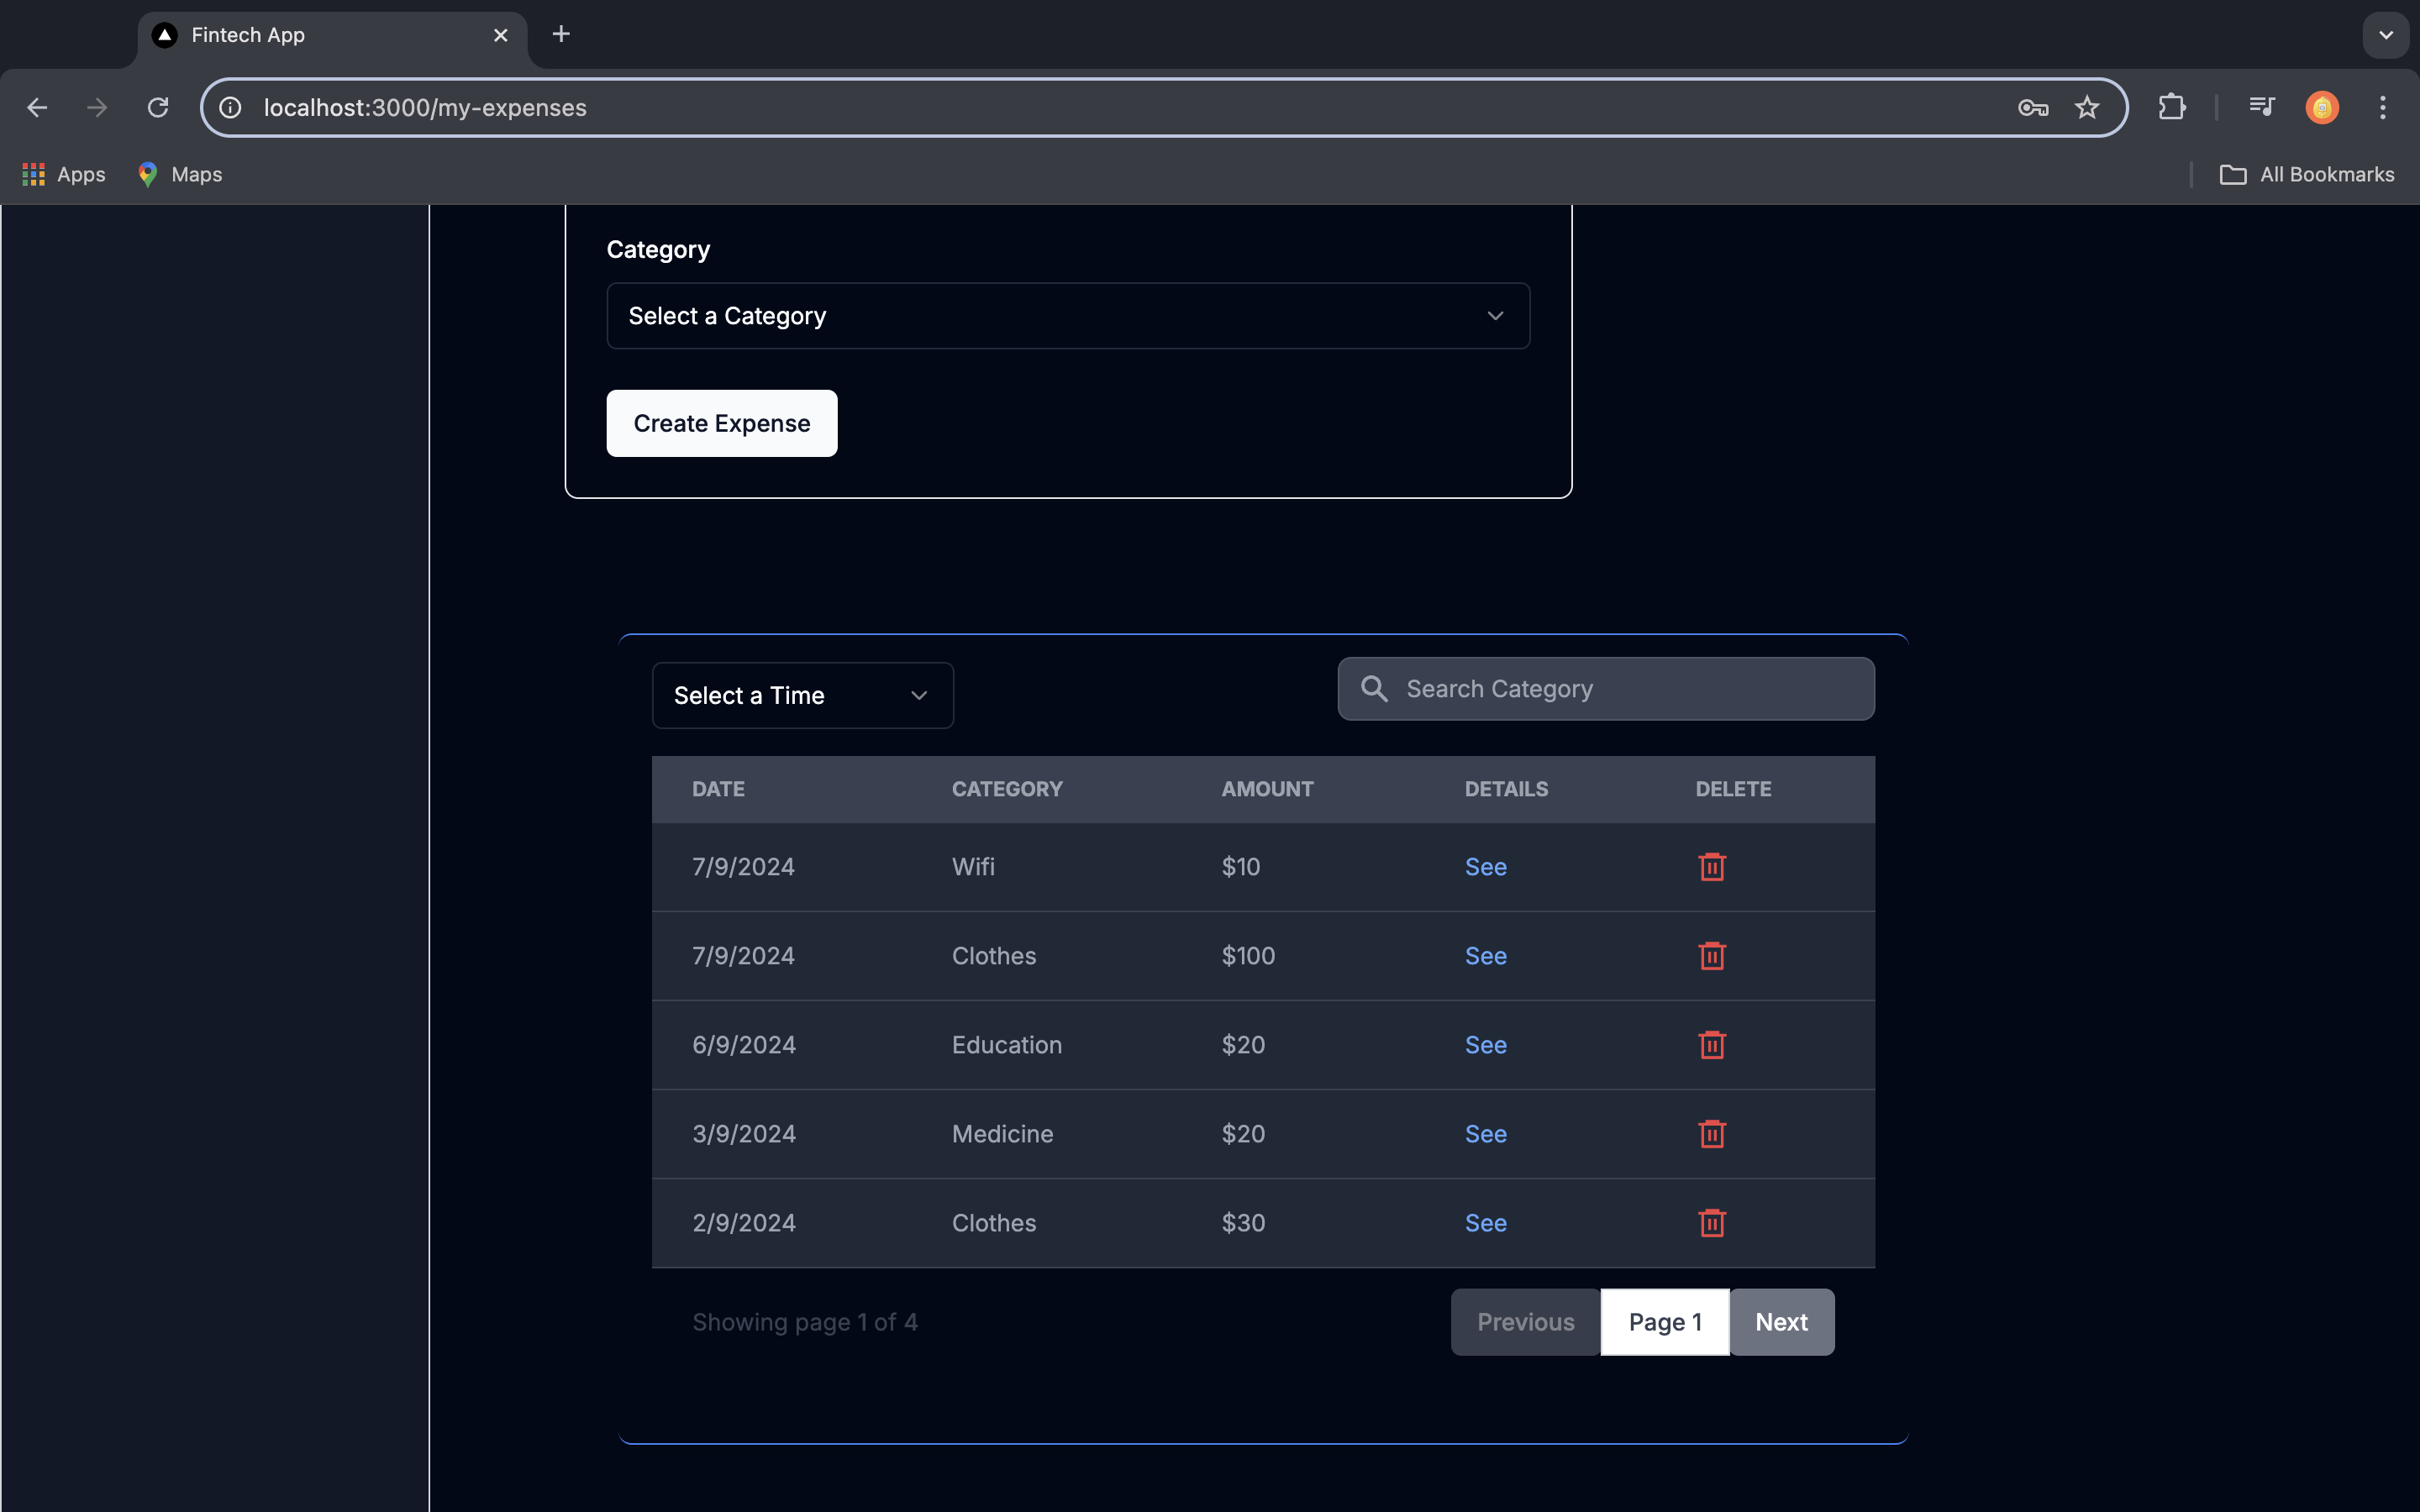Expand the Select a Category dropdown

tap(1067, 316)
